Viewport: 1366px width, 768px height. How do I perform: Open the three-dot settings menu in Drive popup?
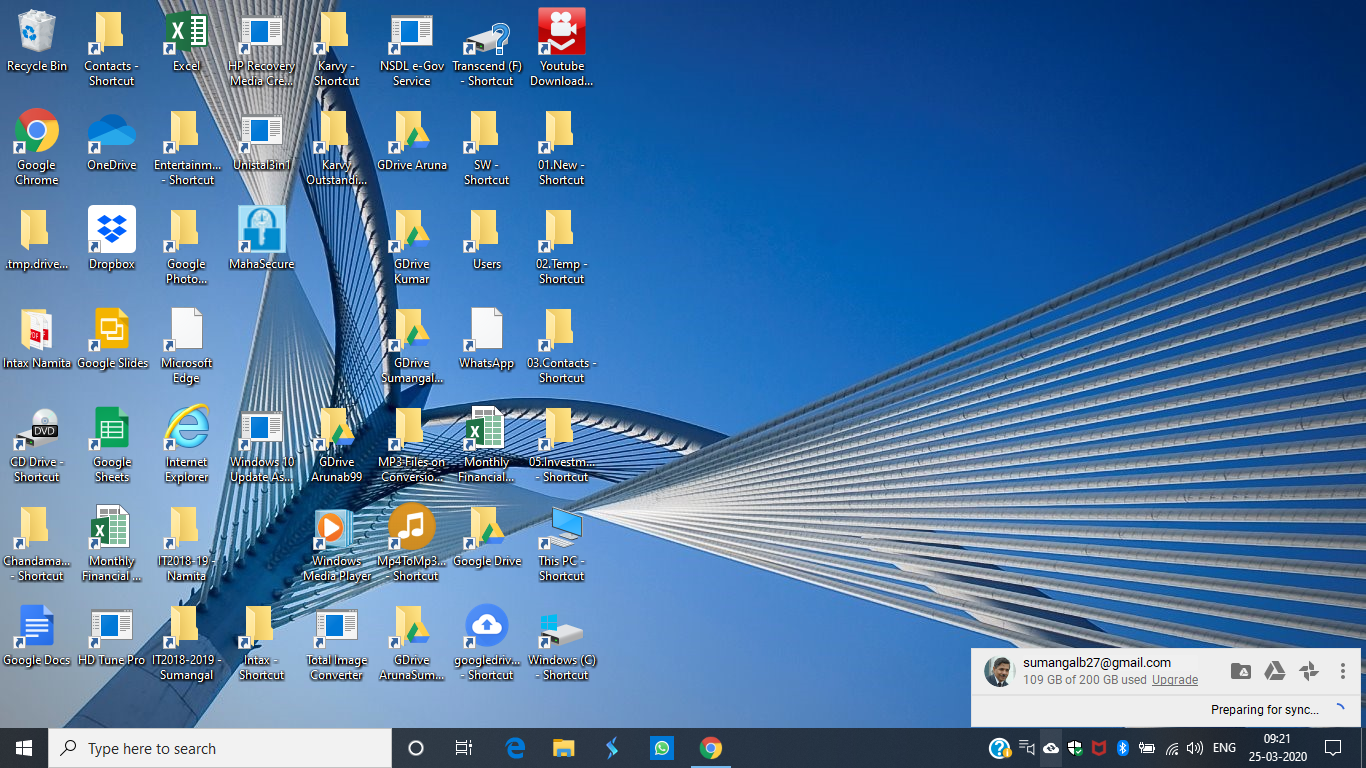pos(1343,671)
